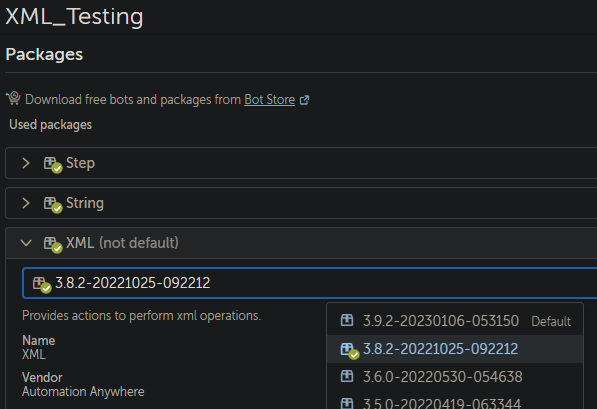
Task: Click the Step package label
Action: click(x=80, y=163)
